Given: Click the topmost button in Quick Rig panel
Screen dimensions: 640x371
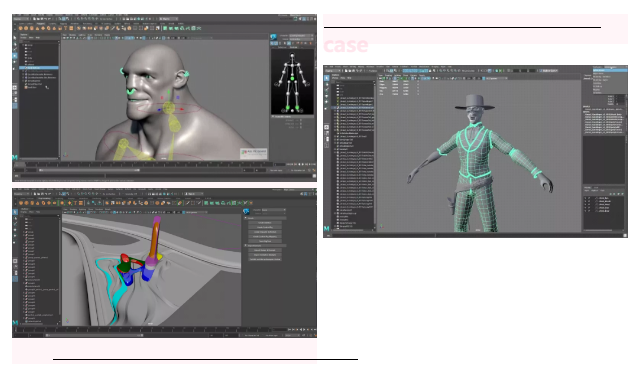Looking at the screenshot, I should pyautogui.click(x=265, y=223).
